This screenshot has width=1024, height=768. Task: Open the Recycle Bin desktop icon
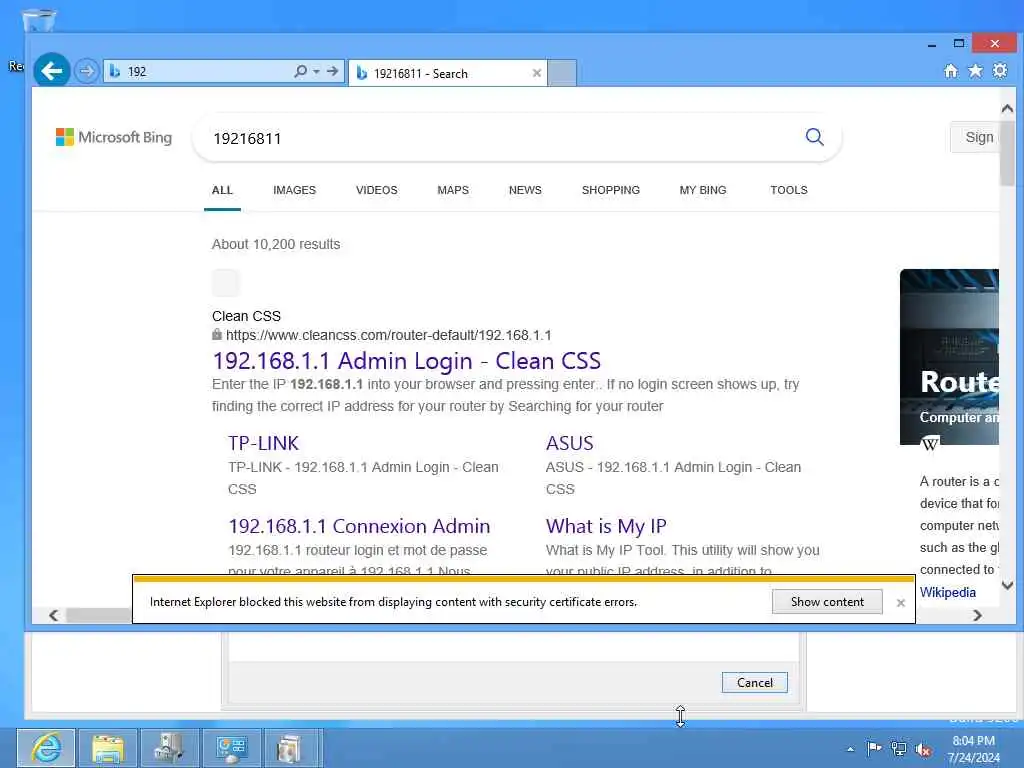click(x=39, y=20)
